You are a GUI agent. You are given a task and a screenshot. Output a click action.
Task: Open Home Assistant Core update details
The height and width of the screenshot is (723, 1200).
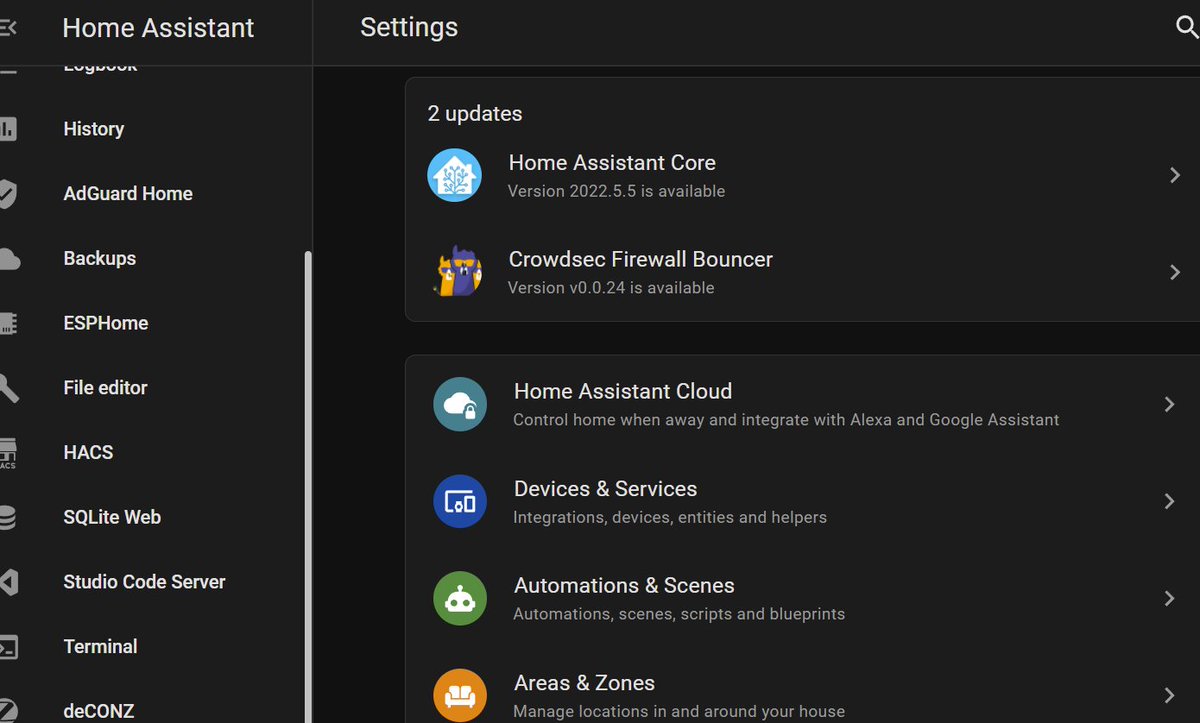click(802, 175)
